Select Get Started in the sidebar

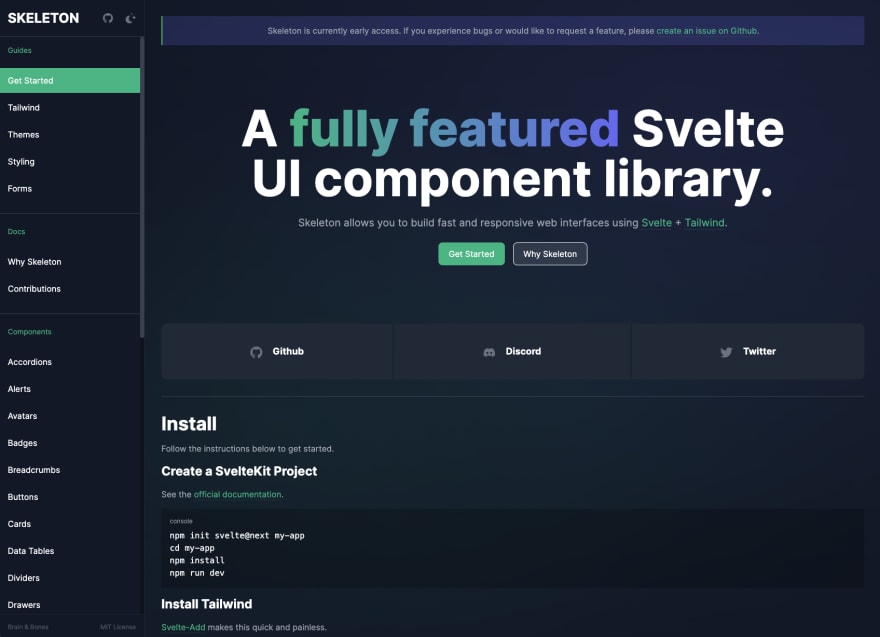70,80
